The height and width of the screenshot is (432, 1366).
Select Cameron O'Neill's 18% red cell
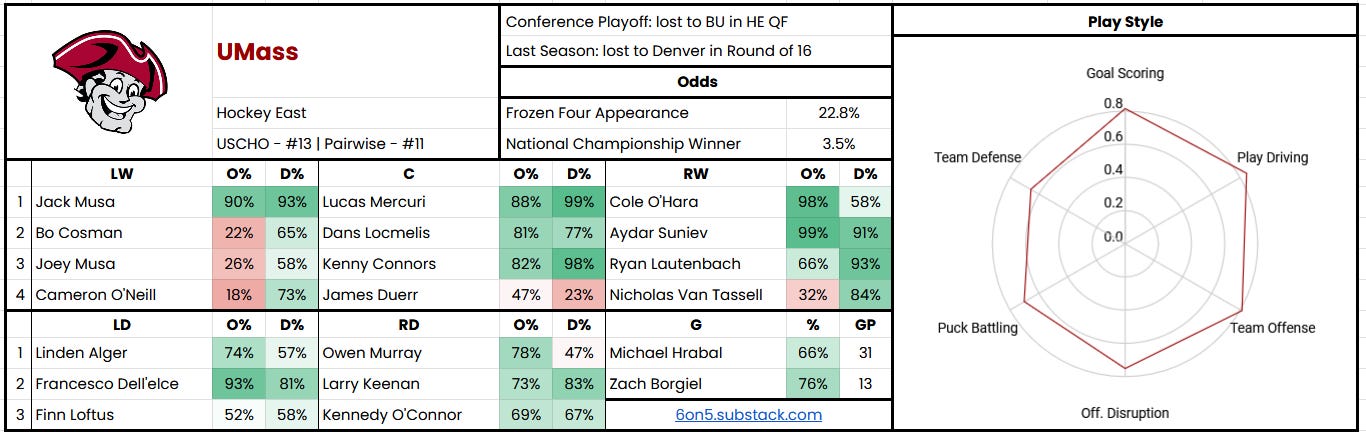239,295
